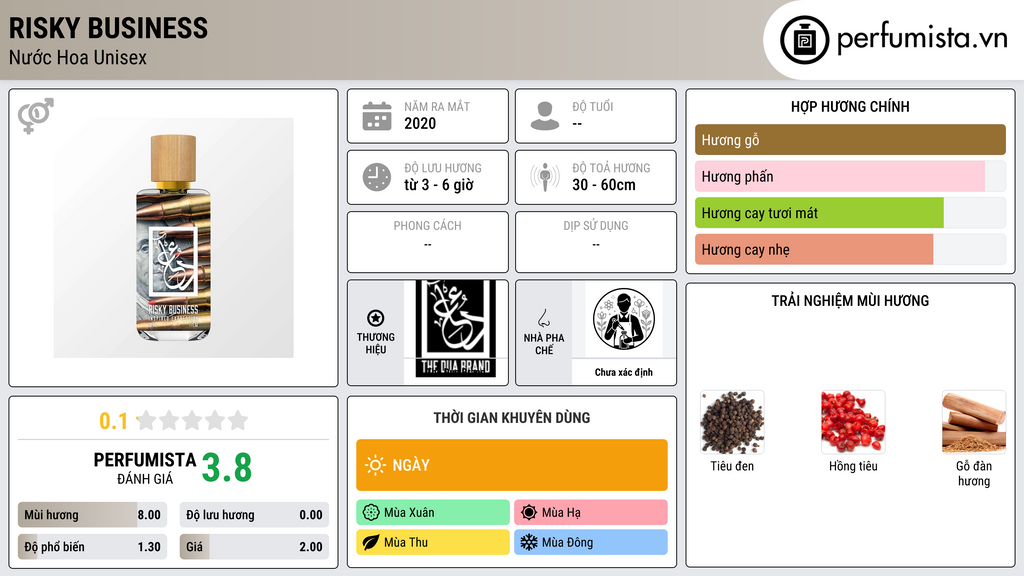This screenshot has height=576, width=1024.
Task: Click the THỜI GIAN KHUYÊN DÙNG heading
Action: click(x=512, y=418)
